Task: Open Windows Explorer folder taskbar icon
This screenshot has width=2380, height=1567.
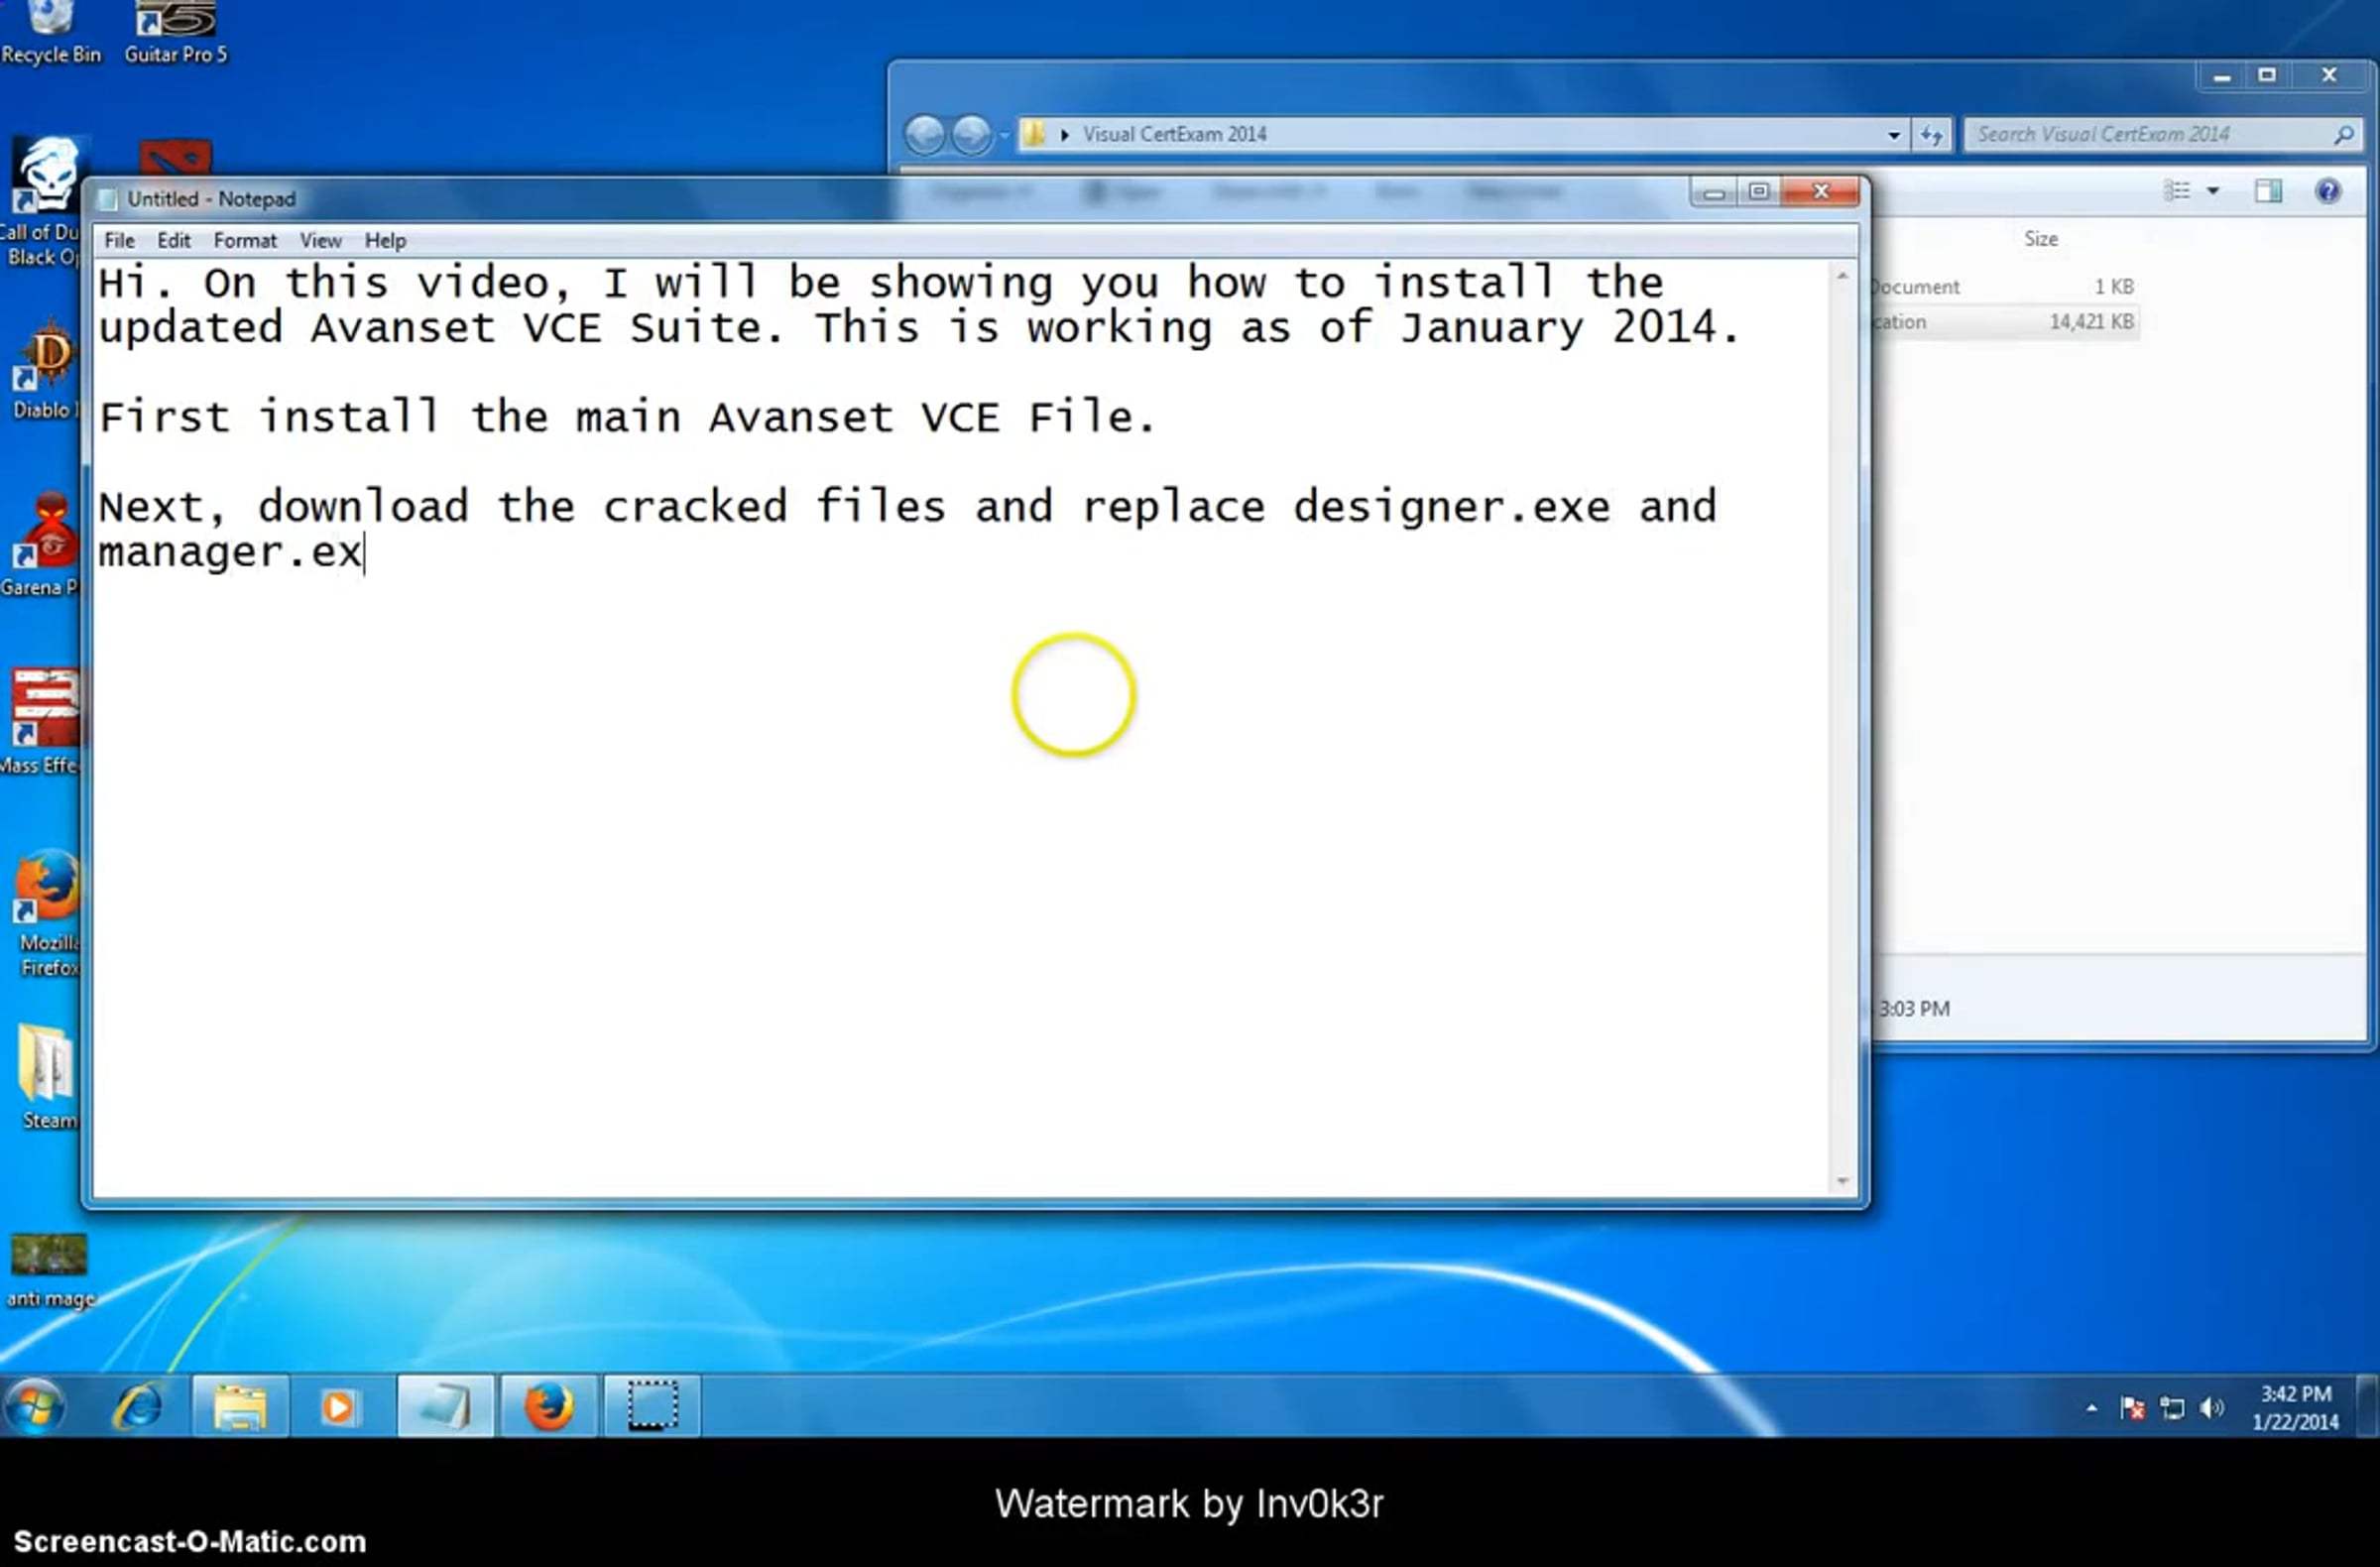Action: (x=240, y=1407)
